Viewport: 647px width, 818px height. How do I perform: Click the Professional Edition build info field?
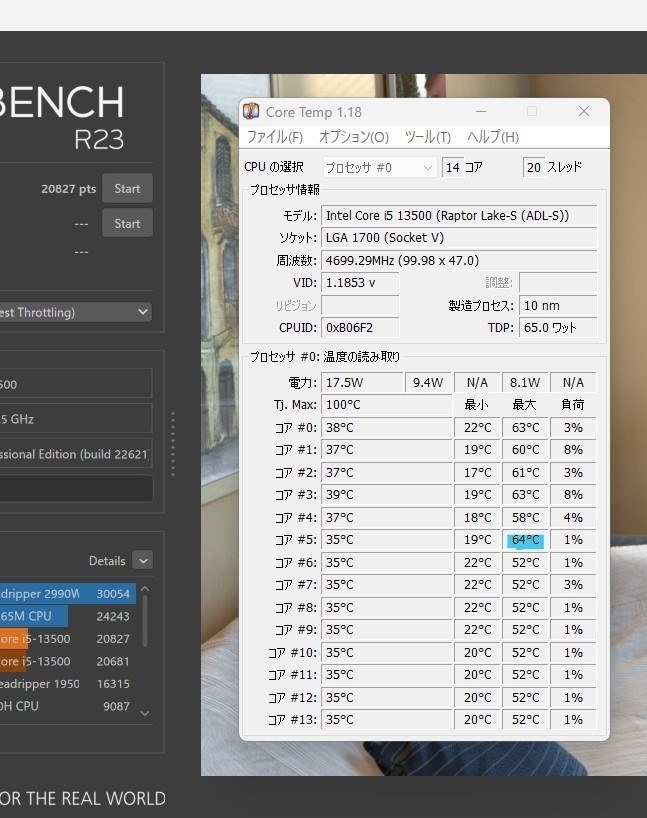[x=76, y=454]
